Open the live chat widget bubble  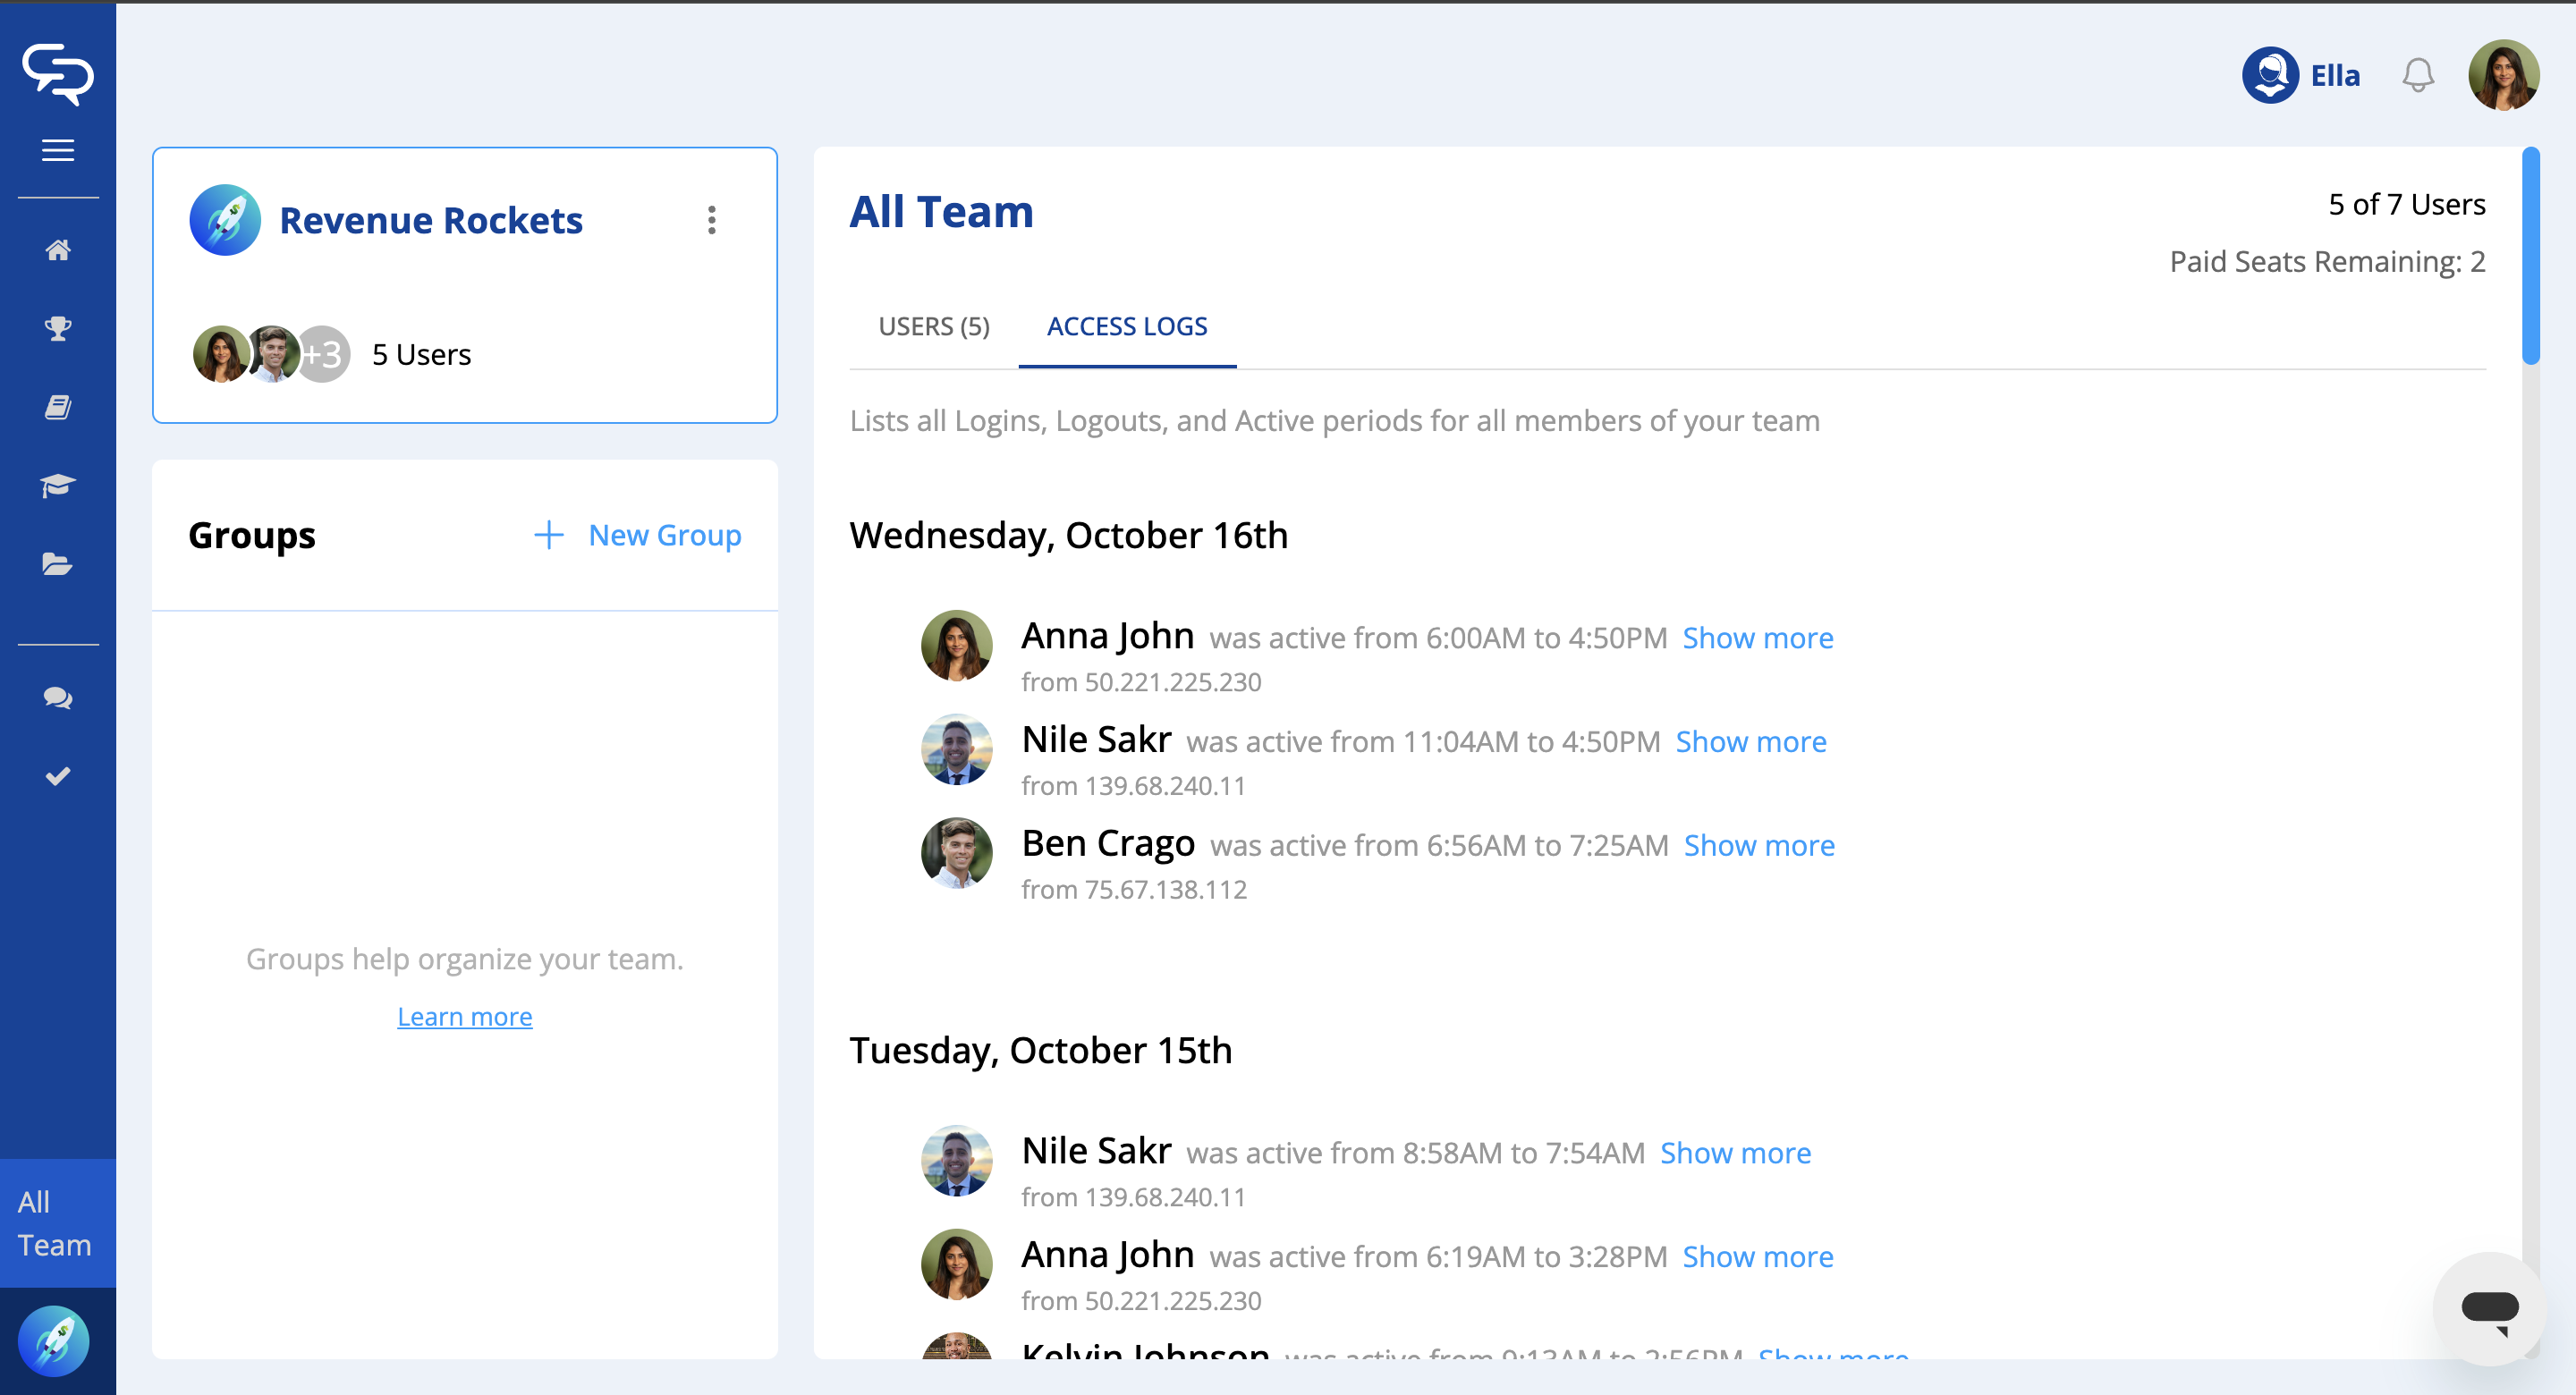2488,1307
